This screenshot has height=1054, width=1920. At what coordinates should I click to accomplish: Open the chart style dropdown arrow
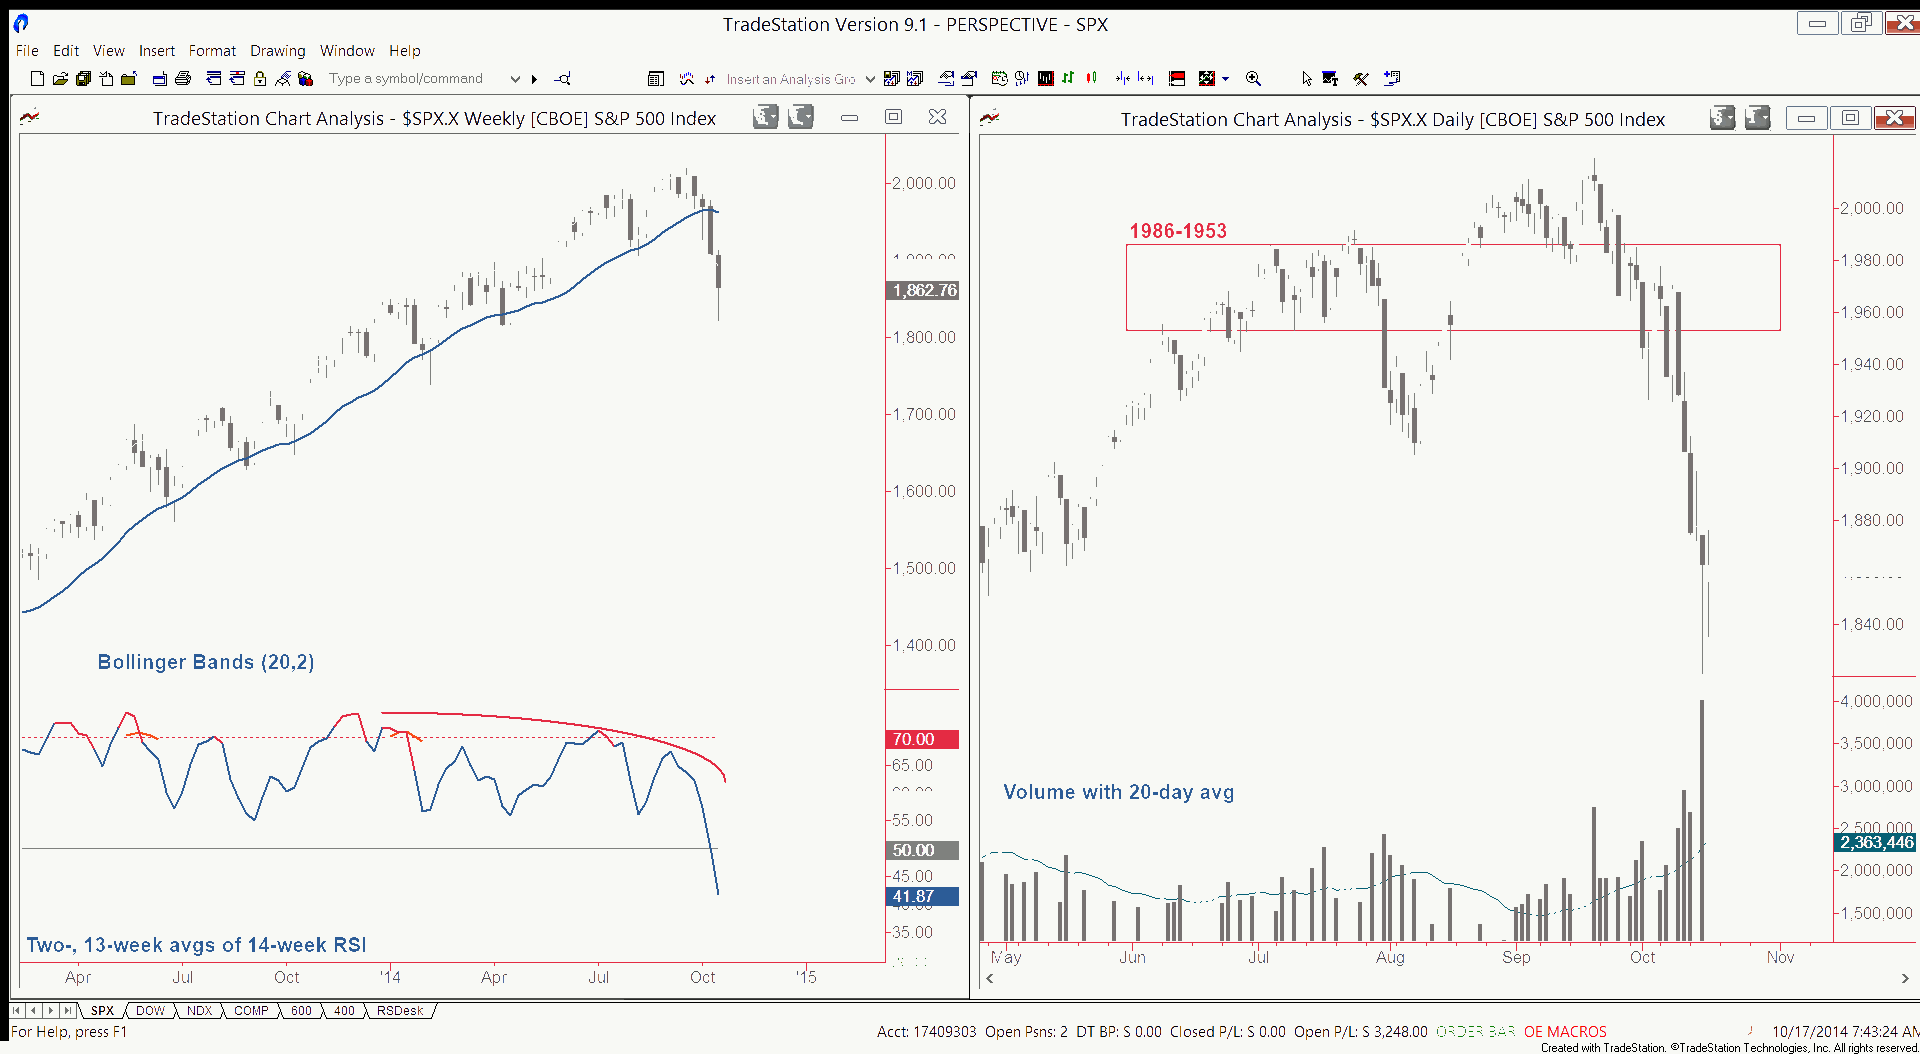click(1226, 79)
